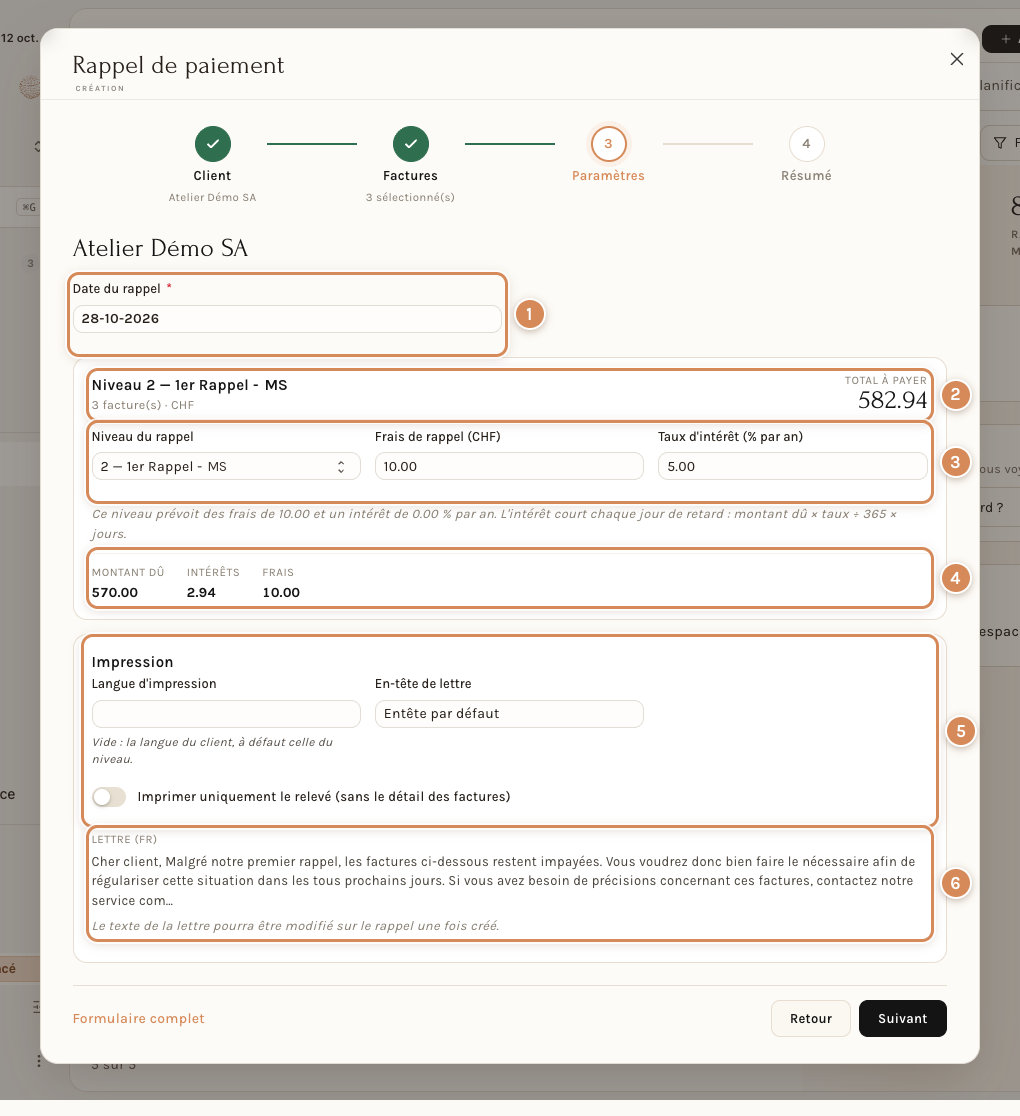This screenshot has height=1116, width=1020.
Task: Click the Impression section heading
Action: (x=132, y=663)
